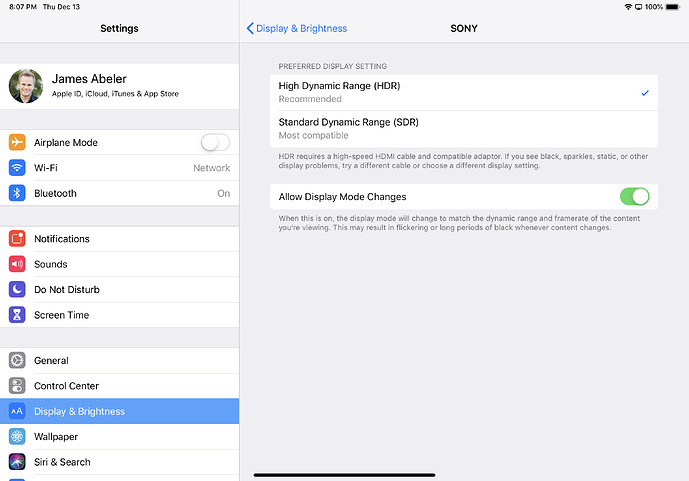Tap the Settings sidebar title
The height and width of the screenshot is (481, 689).
click(x=119, y=29)
